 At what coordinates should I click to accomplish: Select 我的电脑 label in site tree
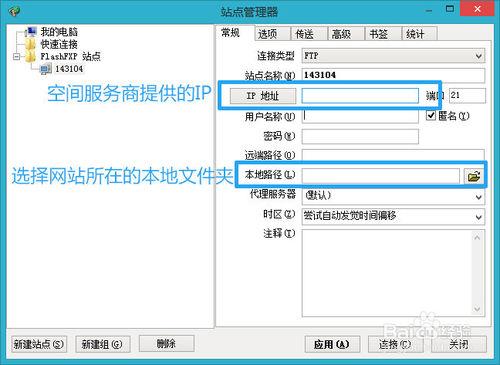(x=59, y=32)
